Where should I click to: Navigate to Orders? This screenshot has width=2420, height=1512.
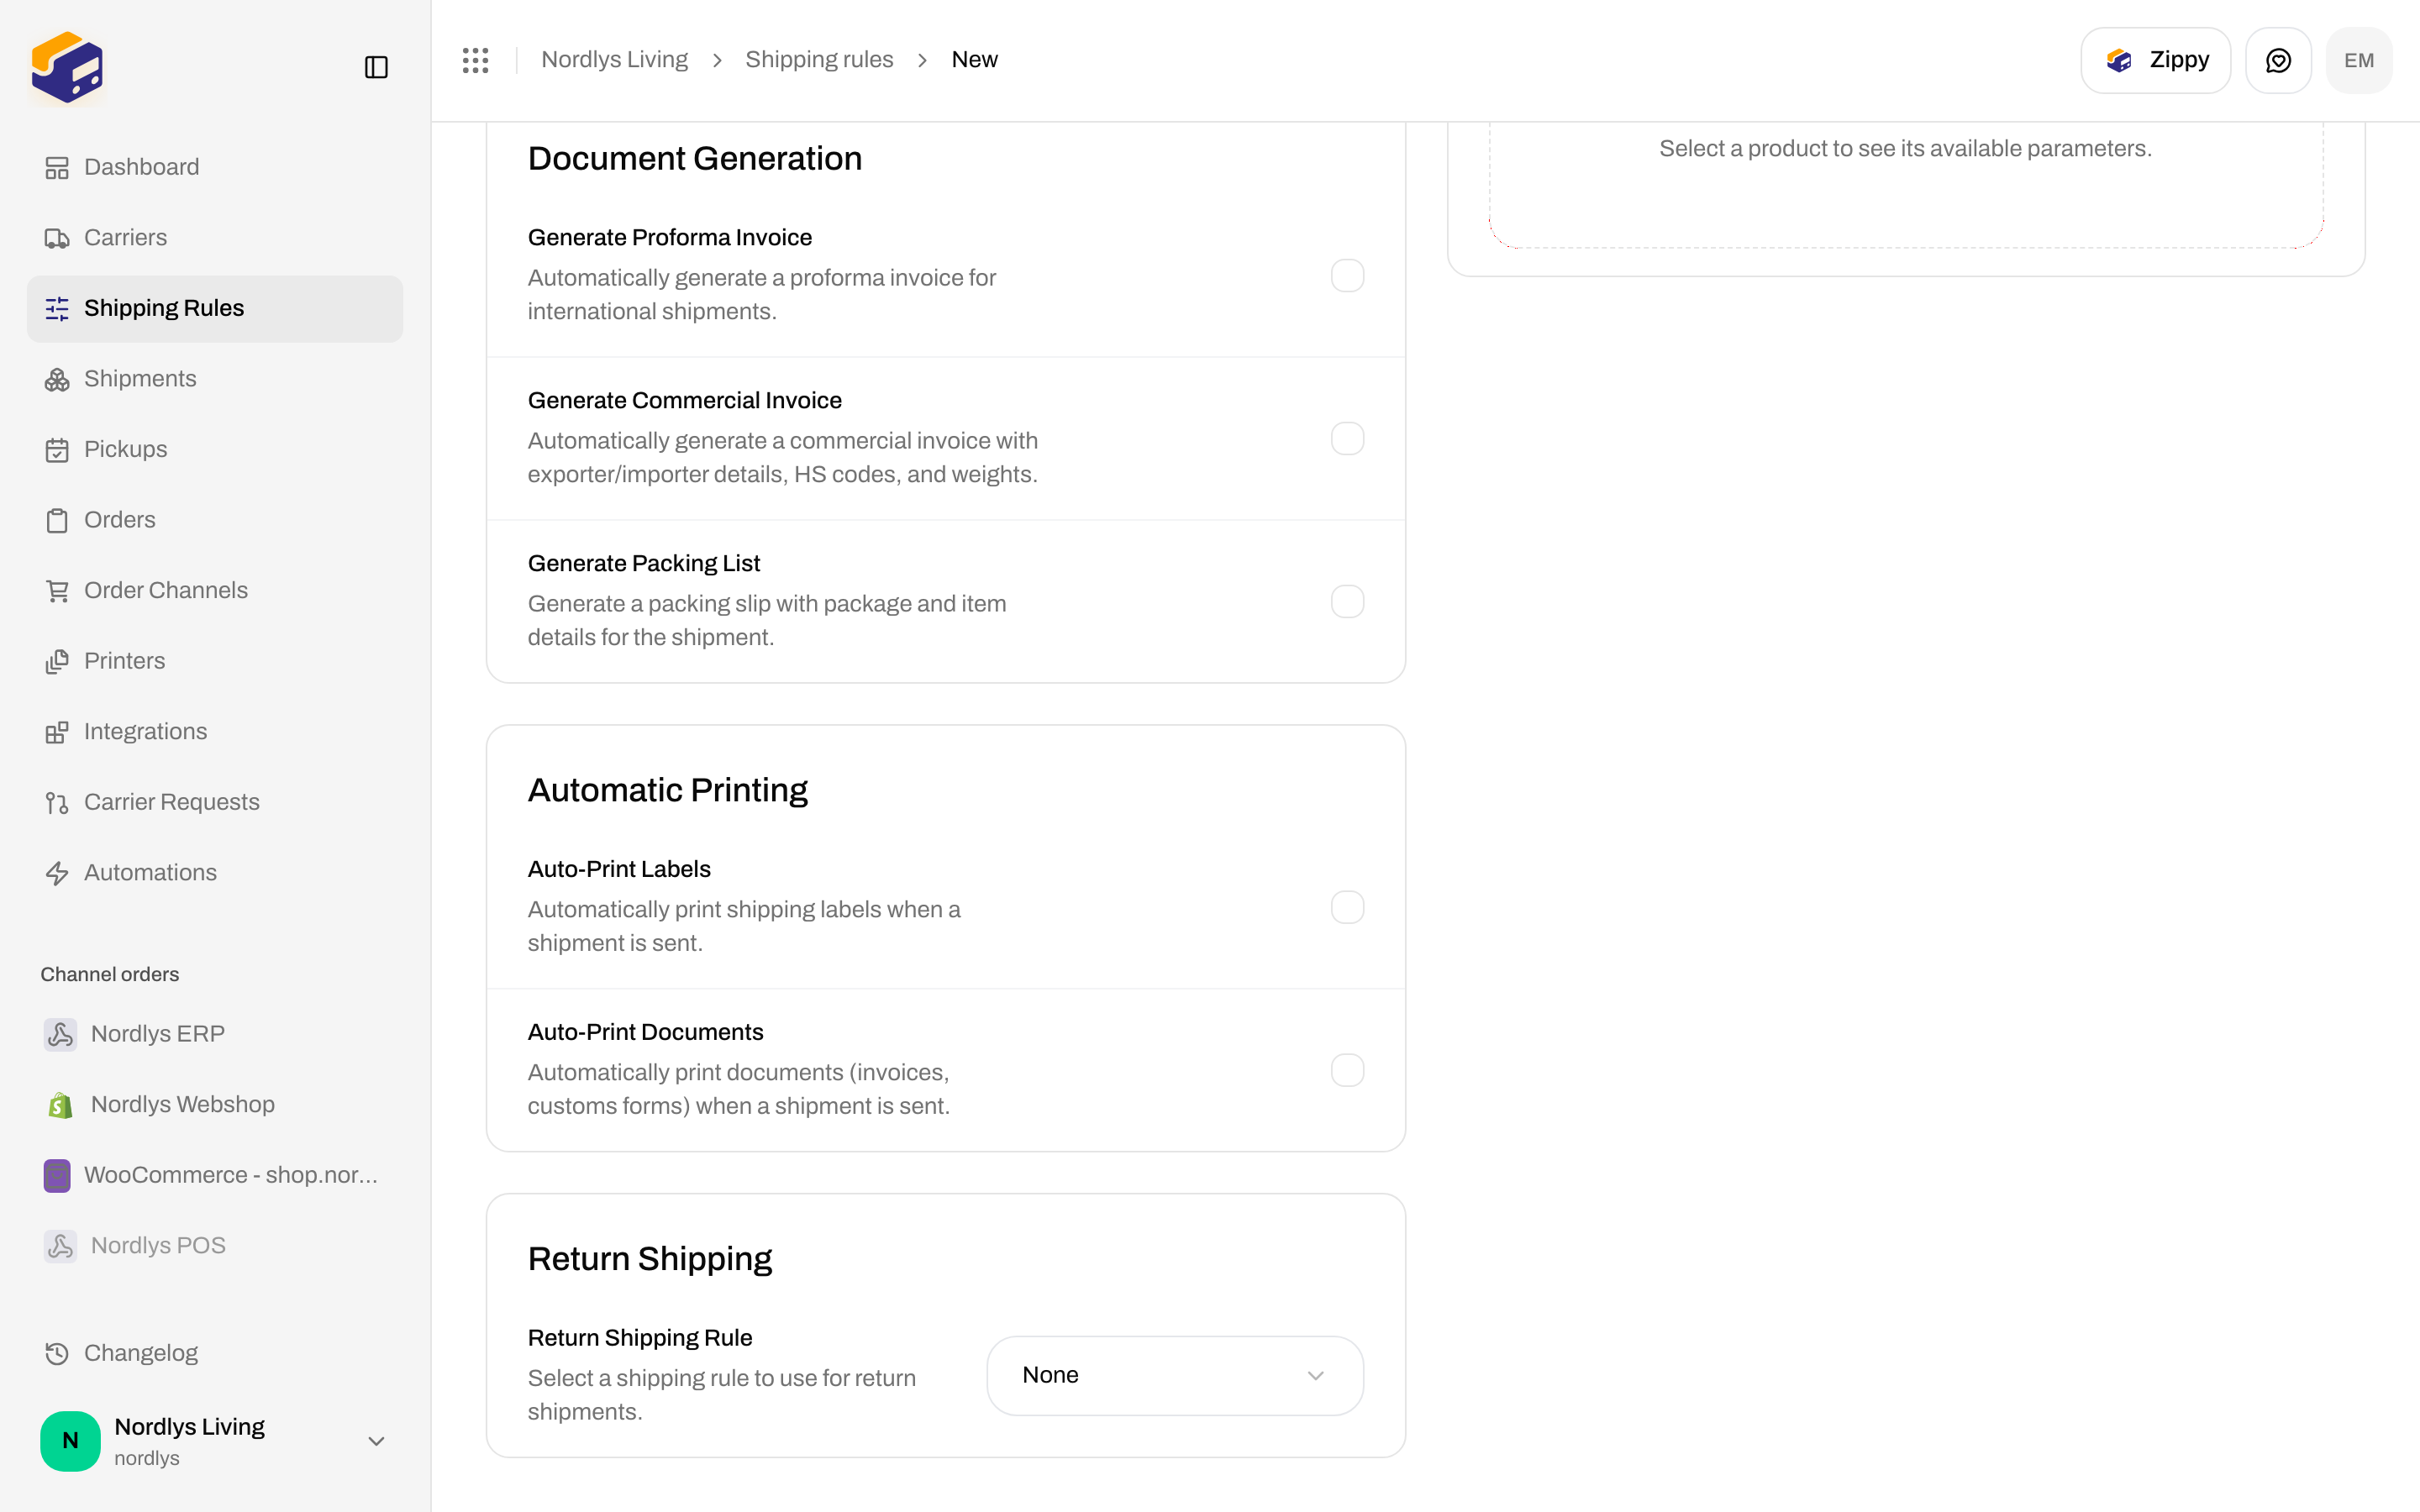(215, 520)
